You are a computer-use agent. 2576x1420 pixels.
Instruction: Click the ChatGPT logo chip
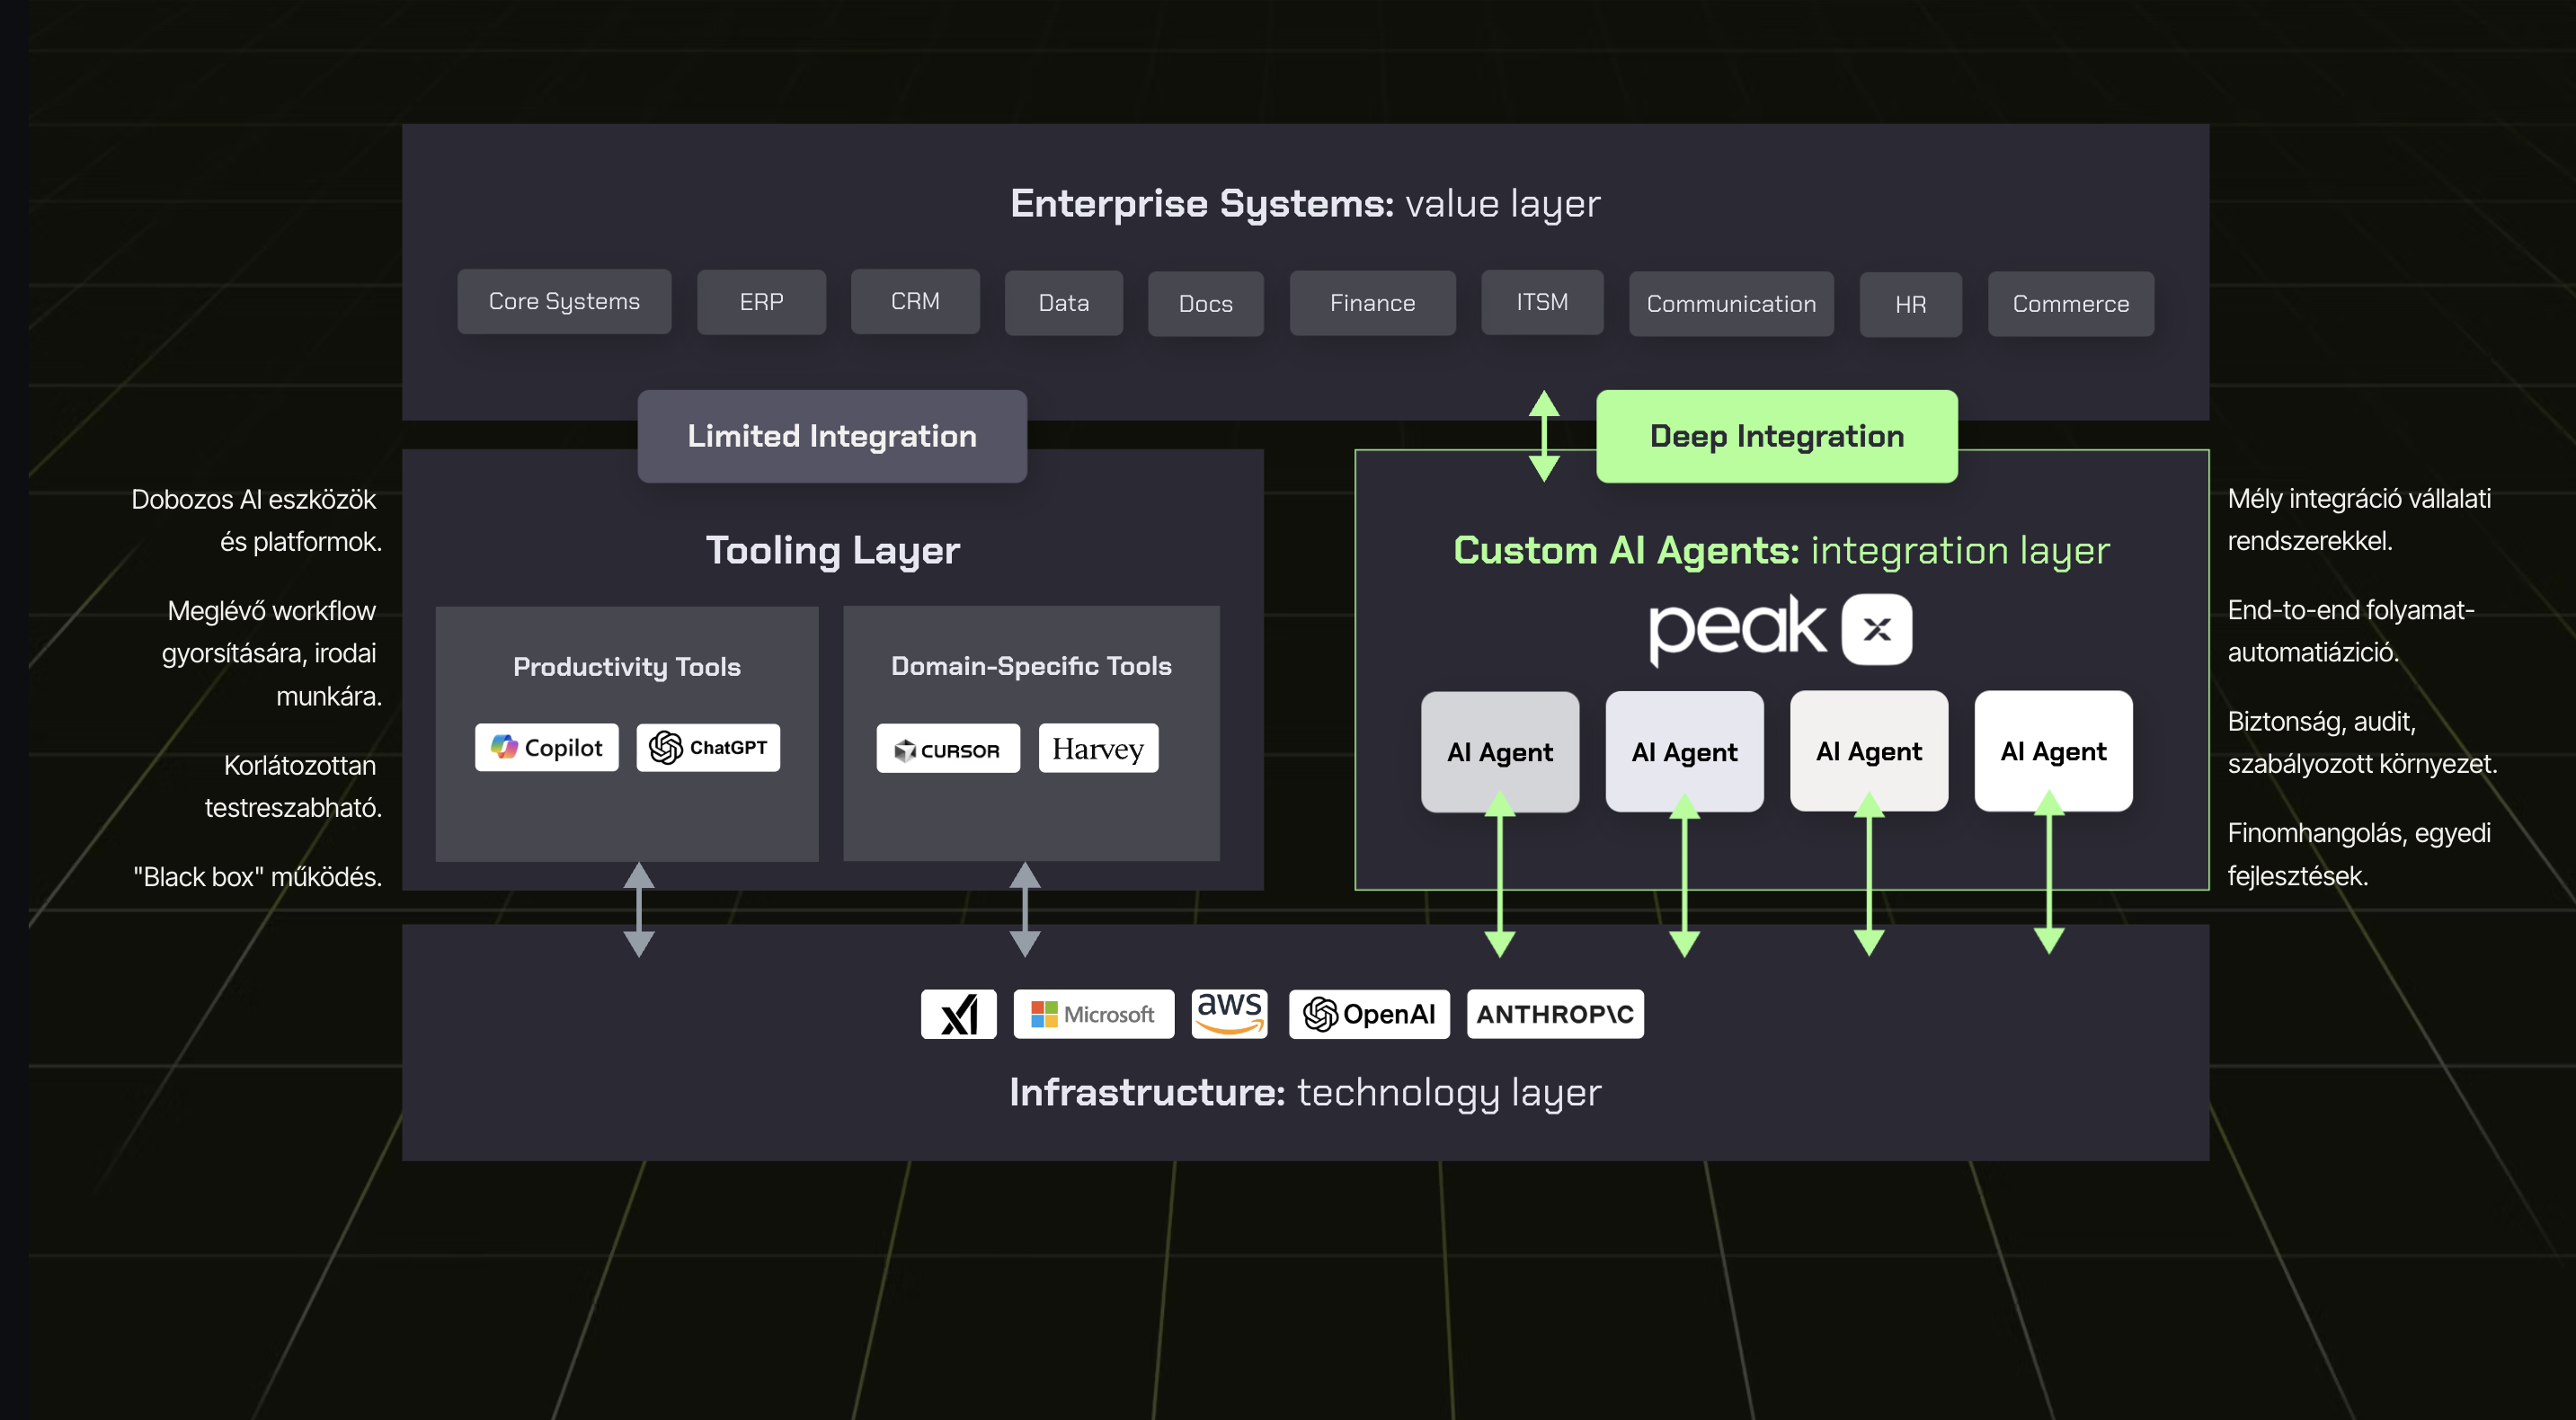pos(708,748)
